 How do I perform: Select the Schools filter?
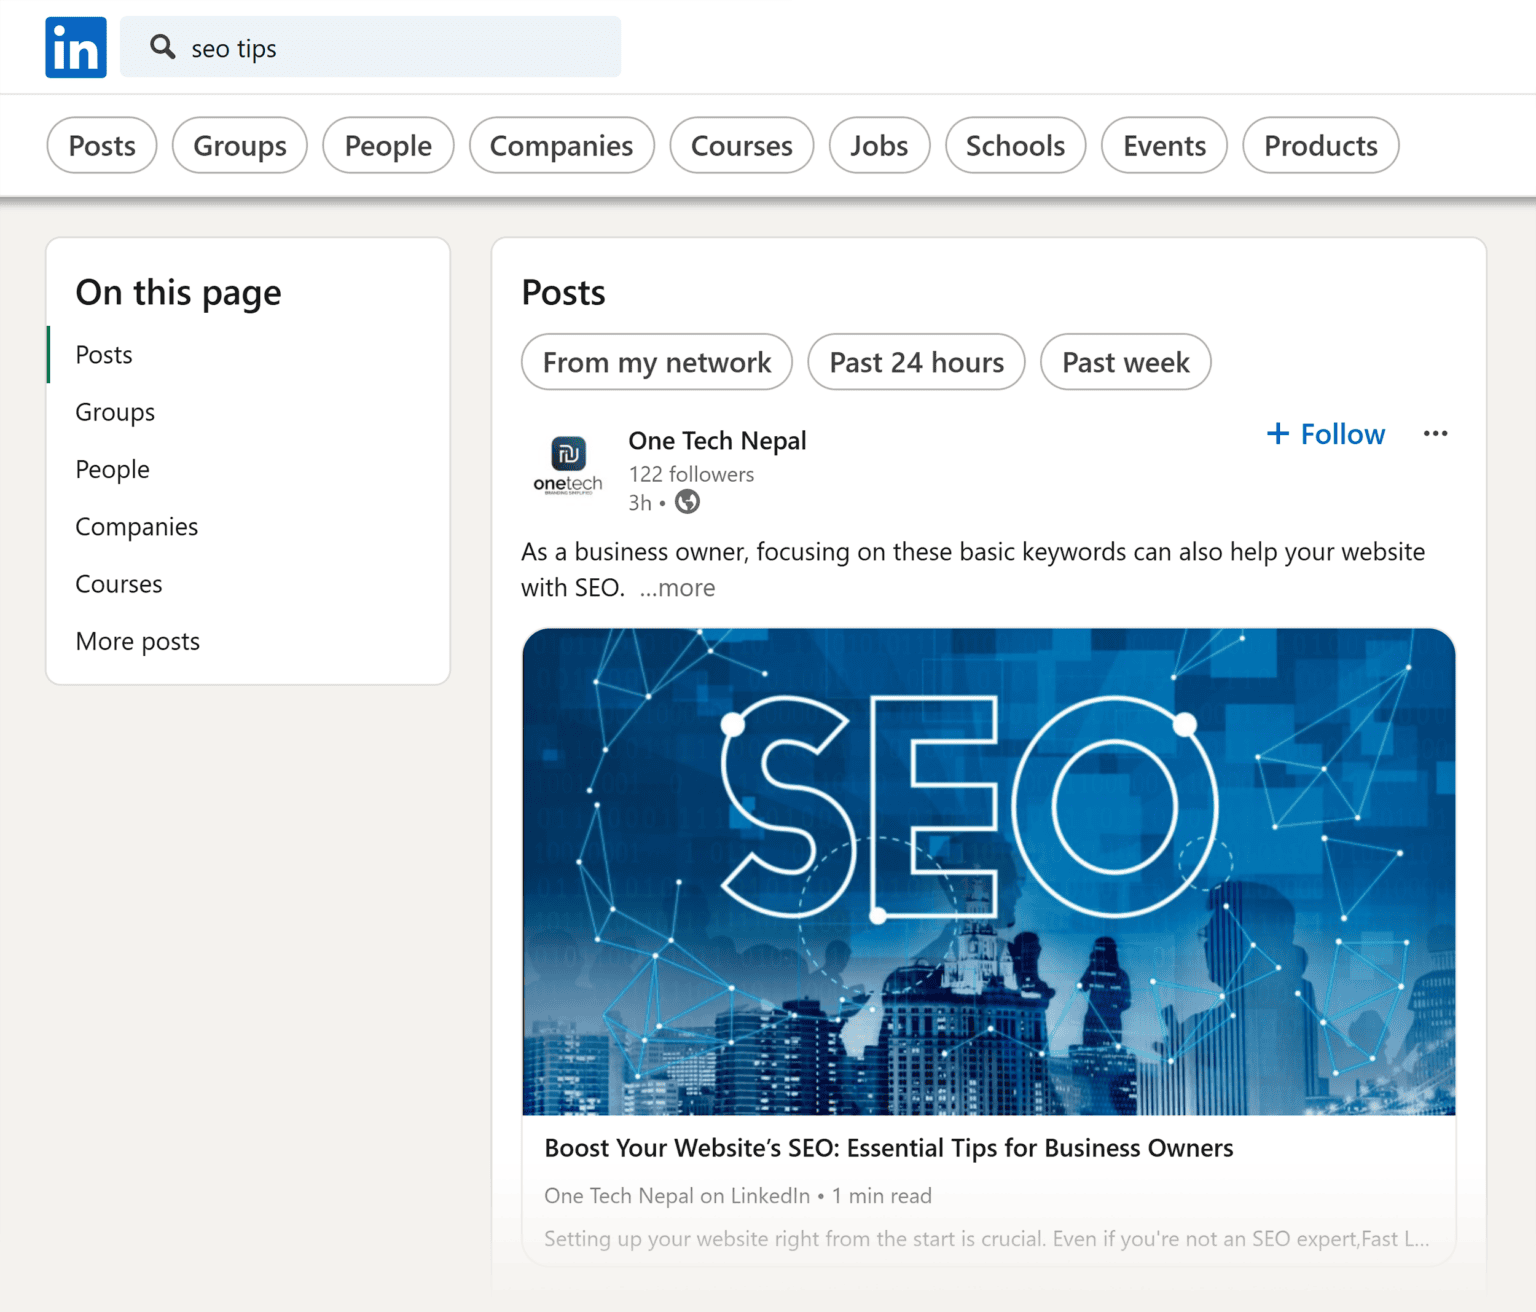tap(1015, 145)
